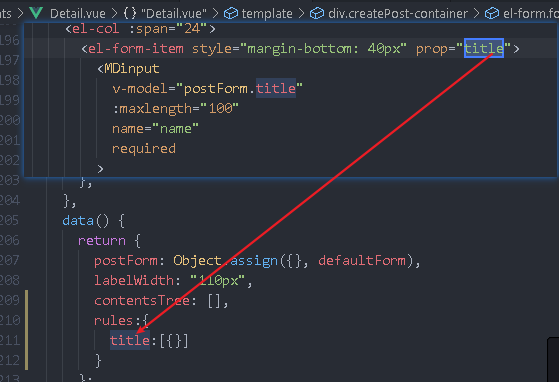Open div.createPost-container breadcrumb
The height and width of the screenshot is (382, 559).
pos(398,14)
